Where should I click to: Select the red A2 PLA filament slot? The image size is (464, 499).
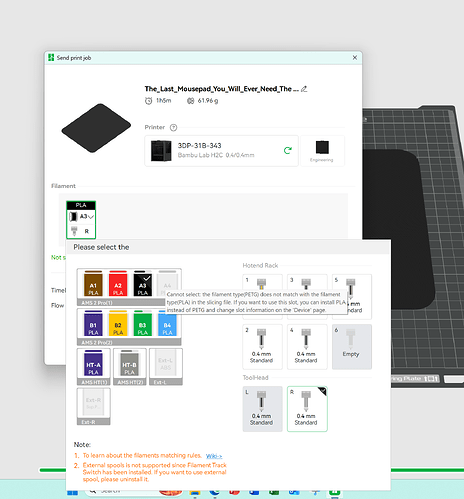click(118, 284)
